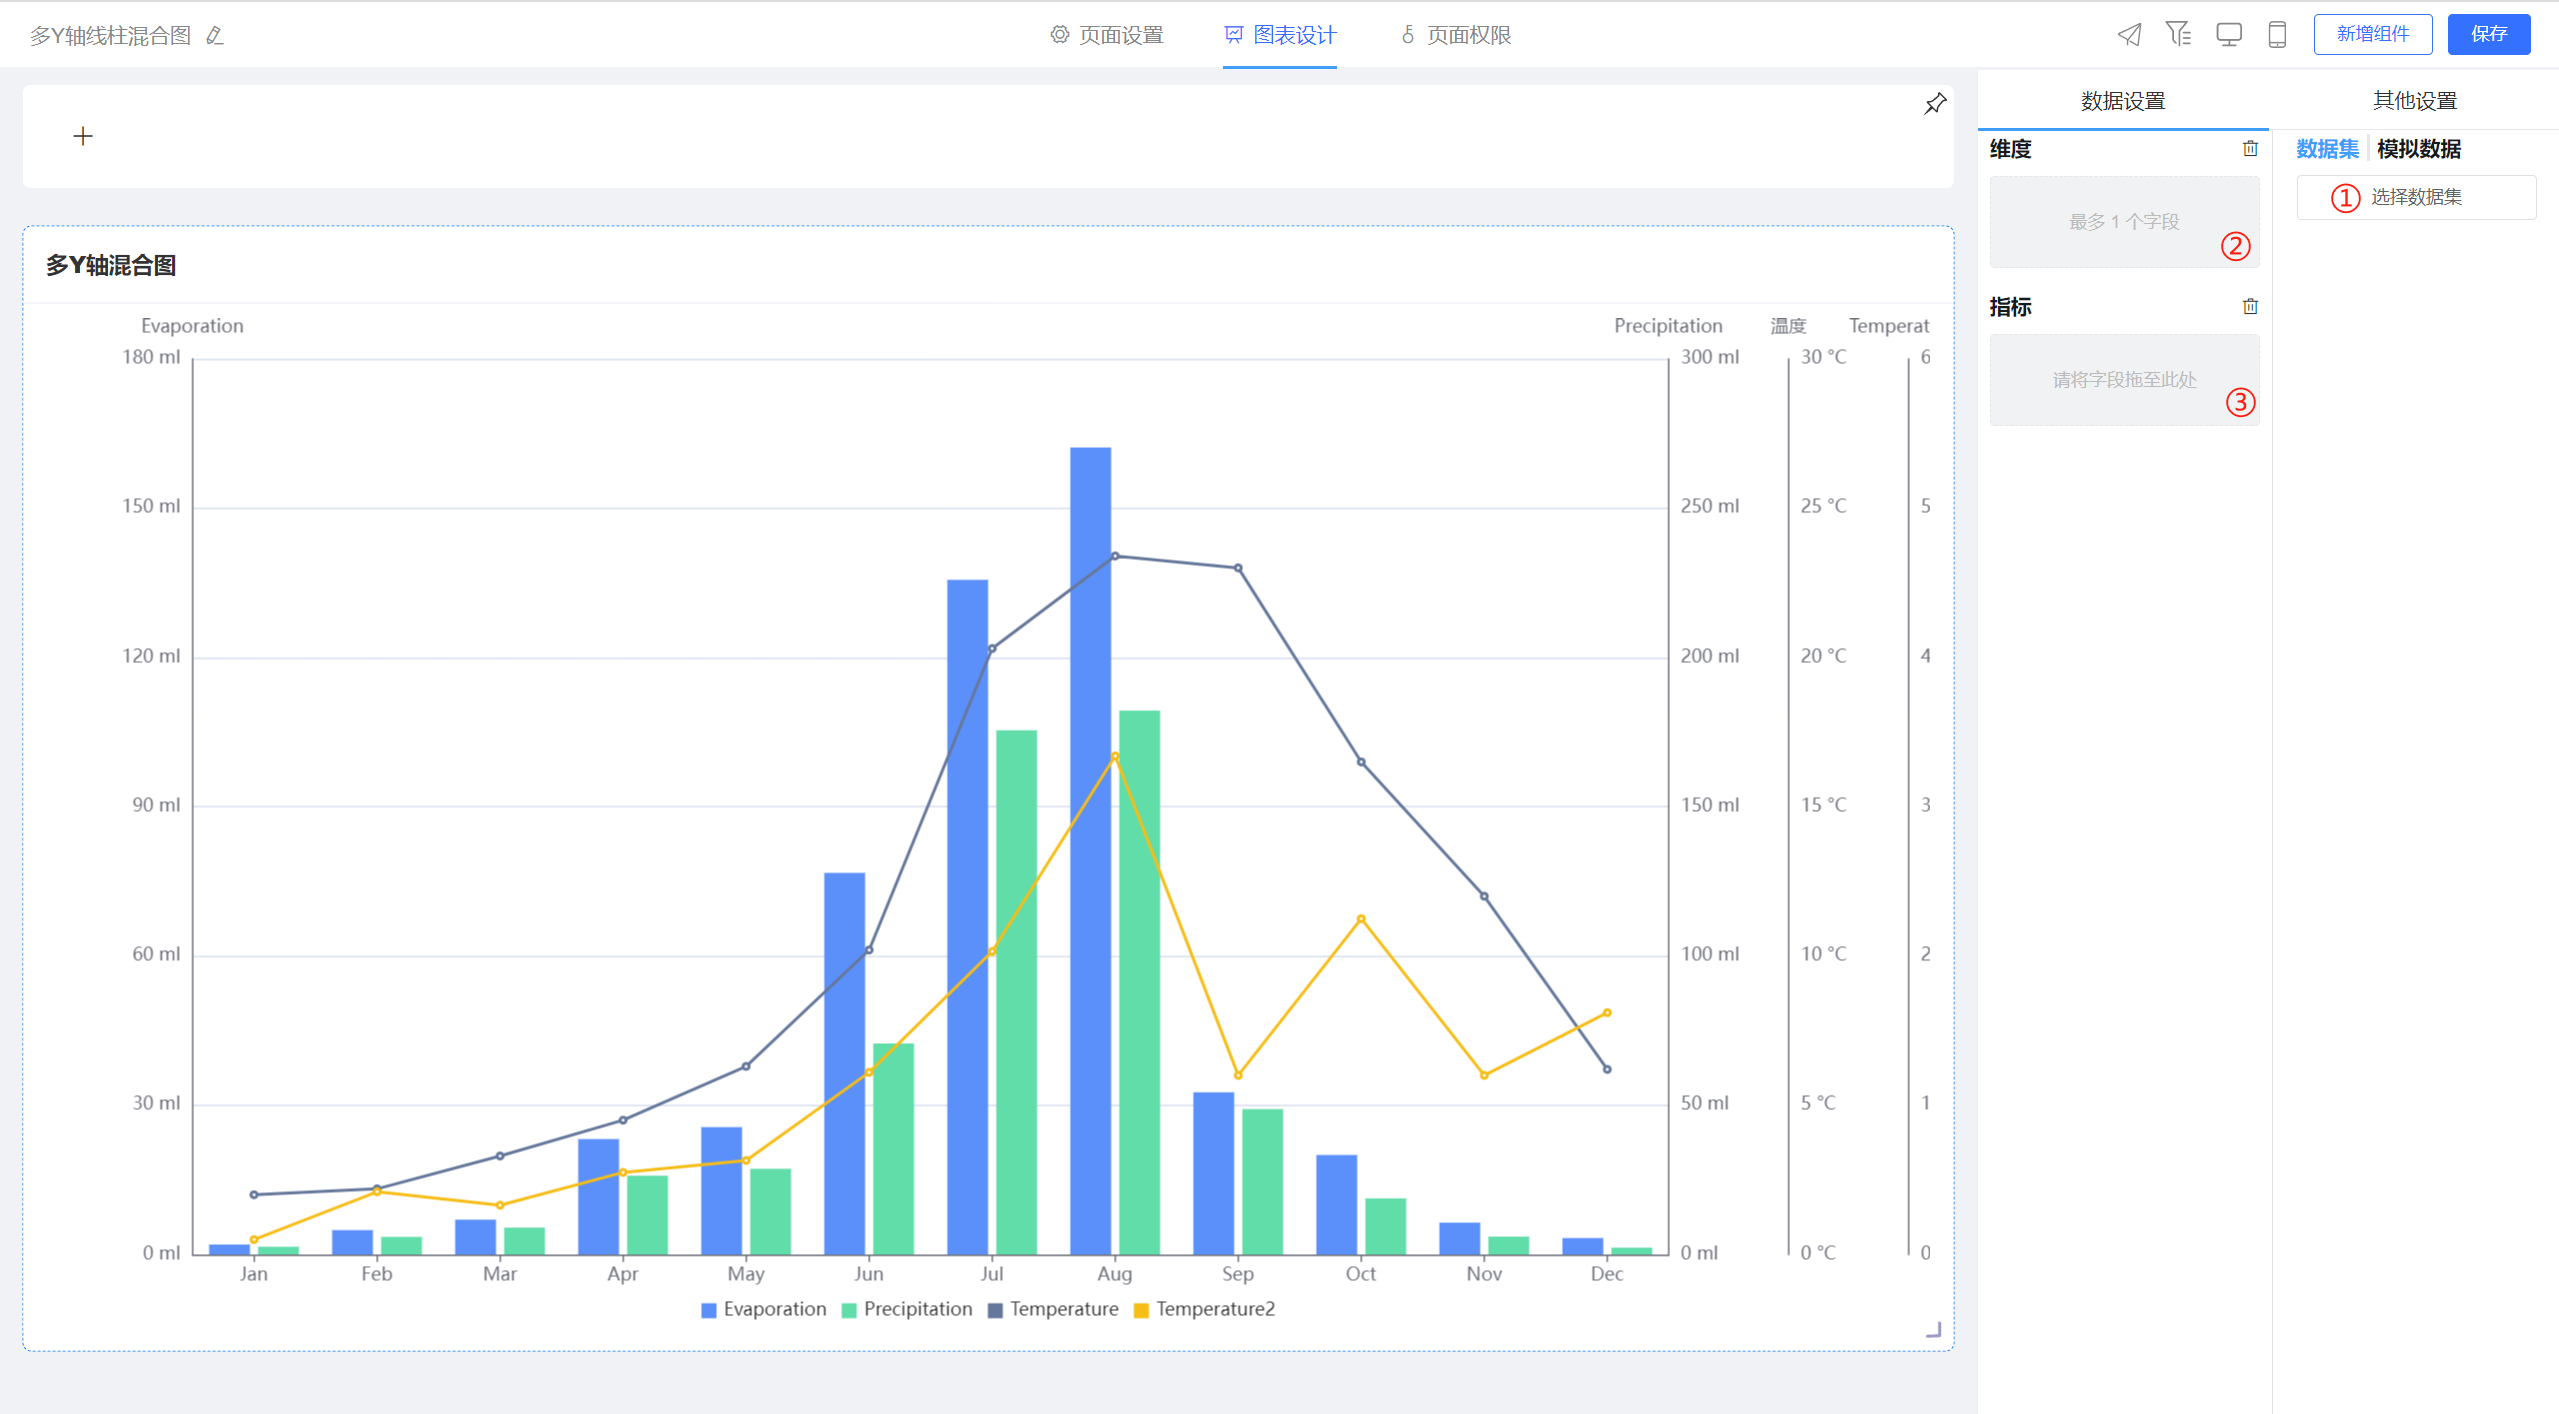2559x1414 pixels.
Task: Click the edit pencil icon beside page title
Action: [x=214, y=36]
